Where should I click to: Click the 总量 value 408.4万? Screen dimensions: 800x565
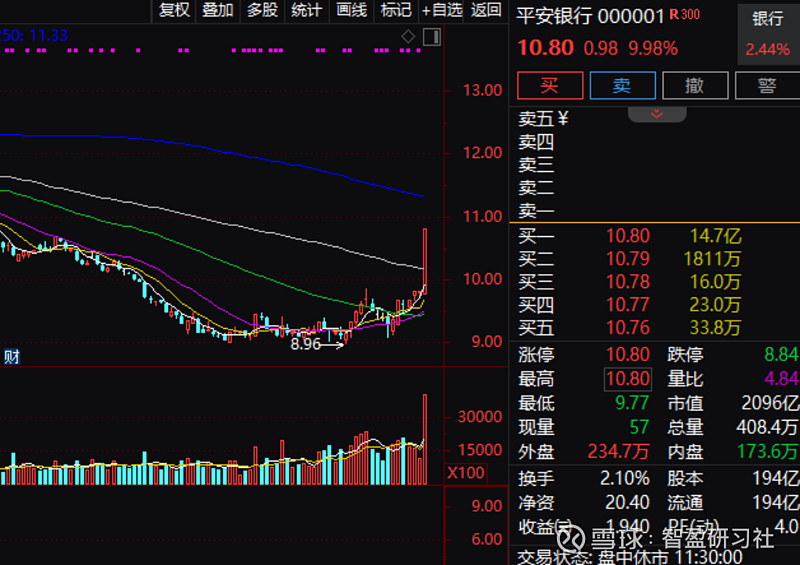click(767, 427)
